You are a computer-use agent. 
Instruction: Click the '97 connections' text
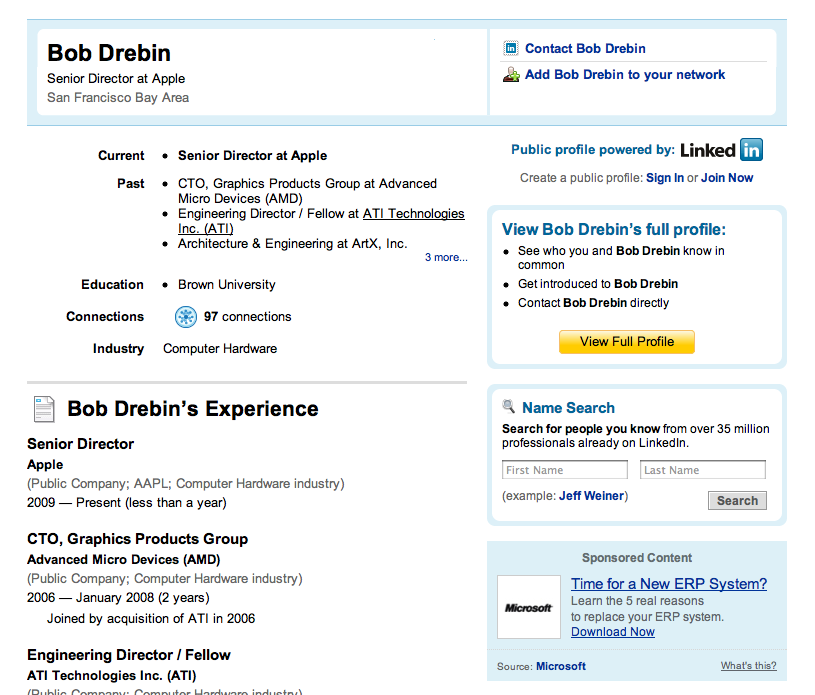point(247,317)
